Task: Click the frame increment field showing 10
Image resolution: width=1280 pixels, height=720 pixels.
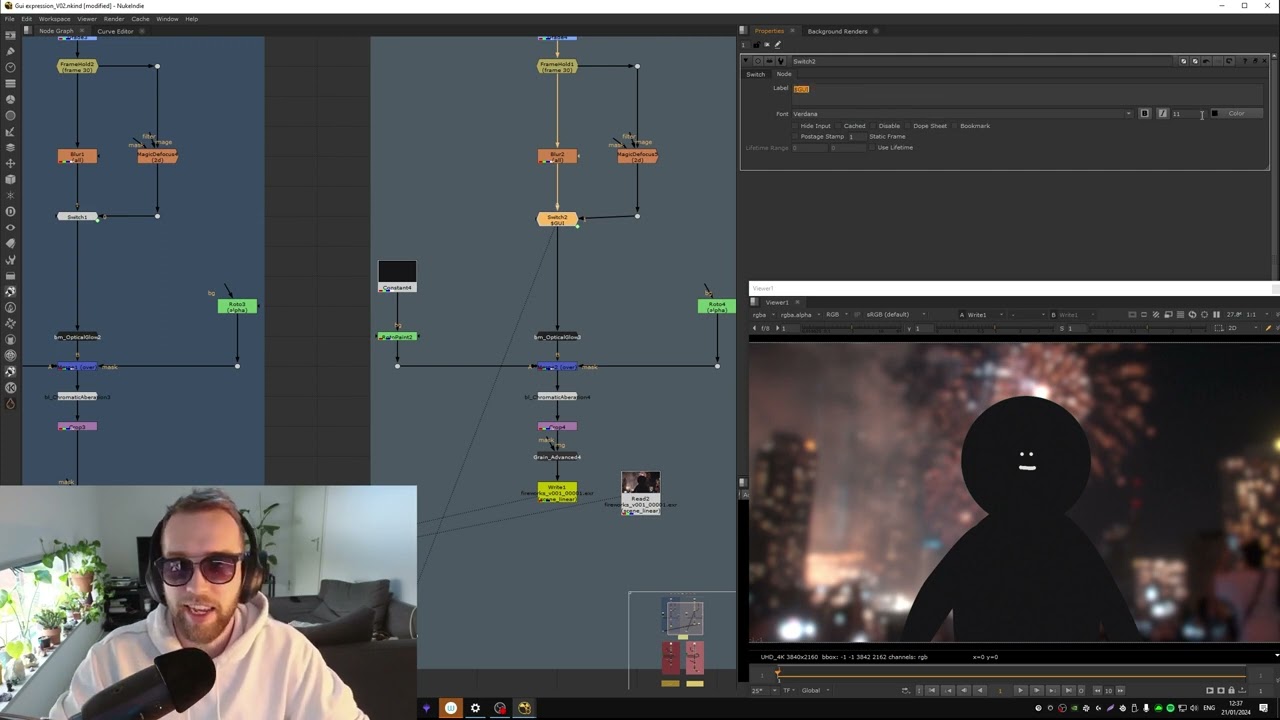Action: click(1108, 690)
